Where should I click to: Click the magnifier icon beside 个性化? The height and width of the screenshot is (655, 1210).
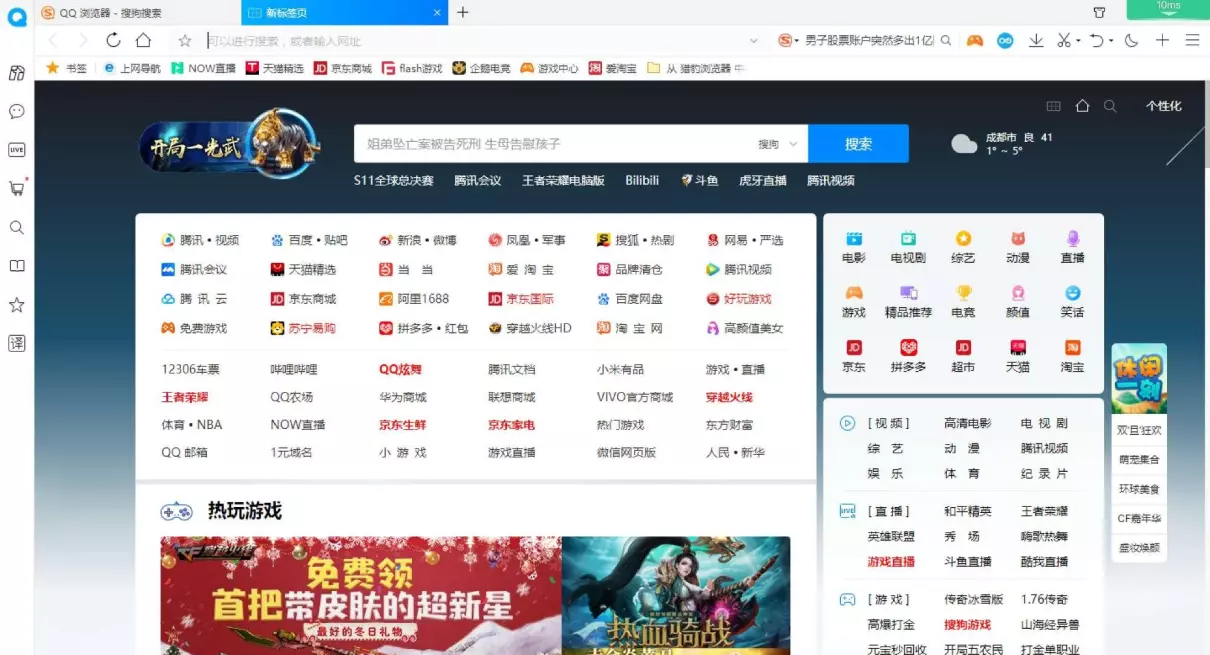[1110, 106]
